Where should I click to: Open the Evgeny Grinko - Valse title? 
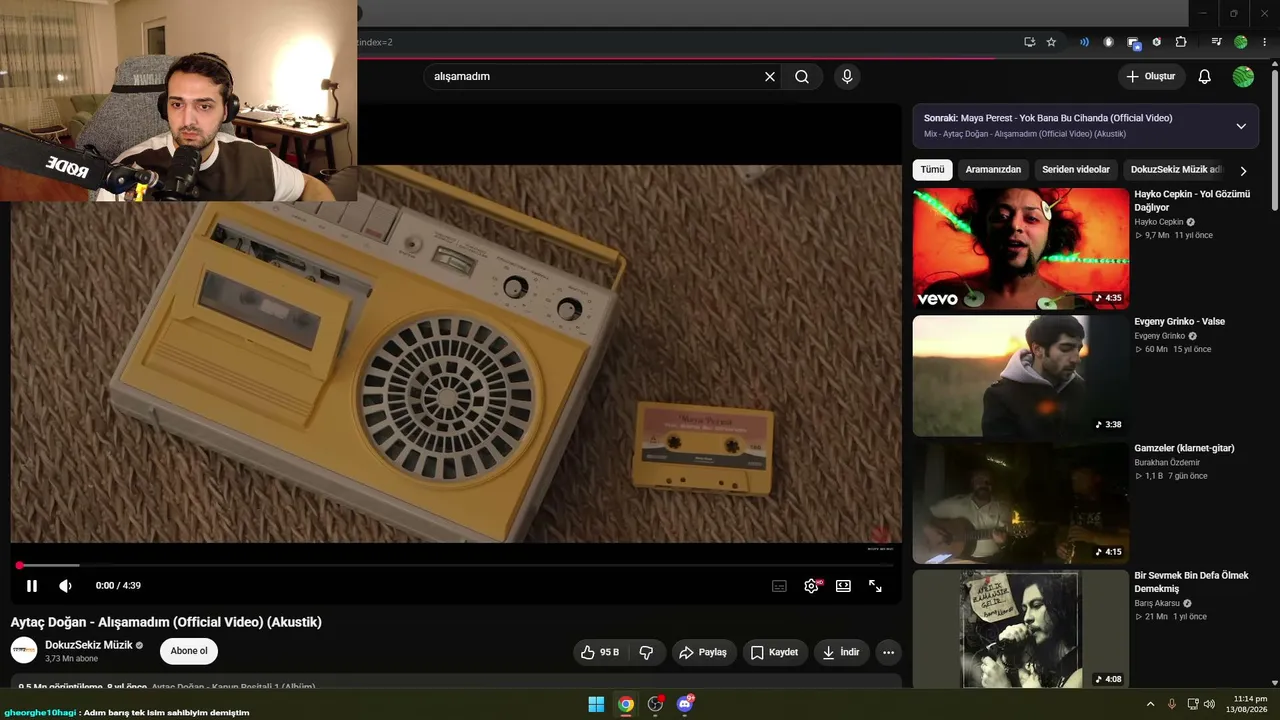[x=1179, y=322]
